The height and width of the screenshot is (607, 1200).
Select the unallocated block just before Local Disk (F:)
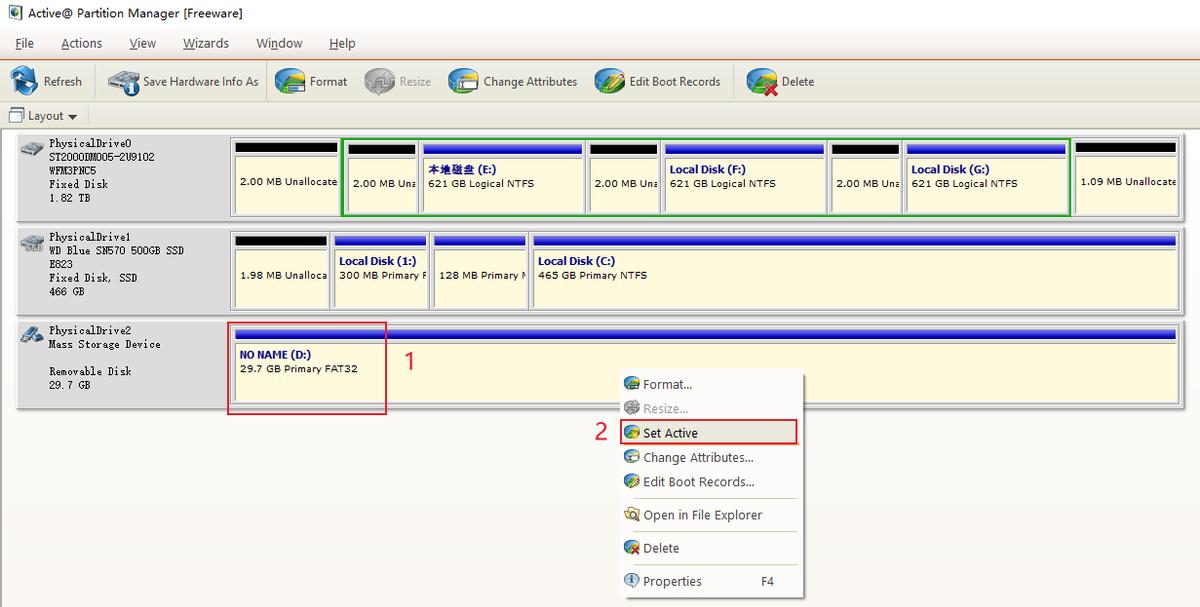624,177
